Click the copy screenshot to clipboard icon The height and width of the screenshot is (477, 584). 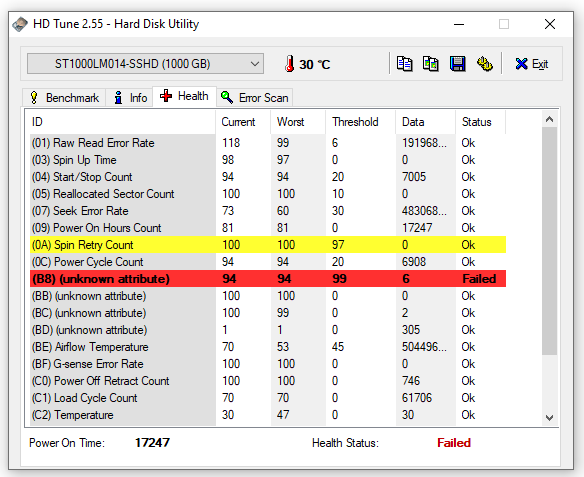coord(431,64)
